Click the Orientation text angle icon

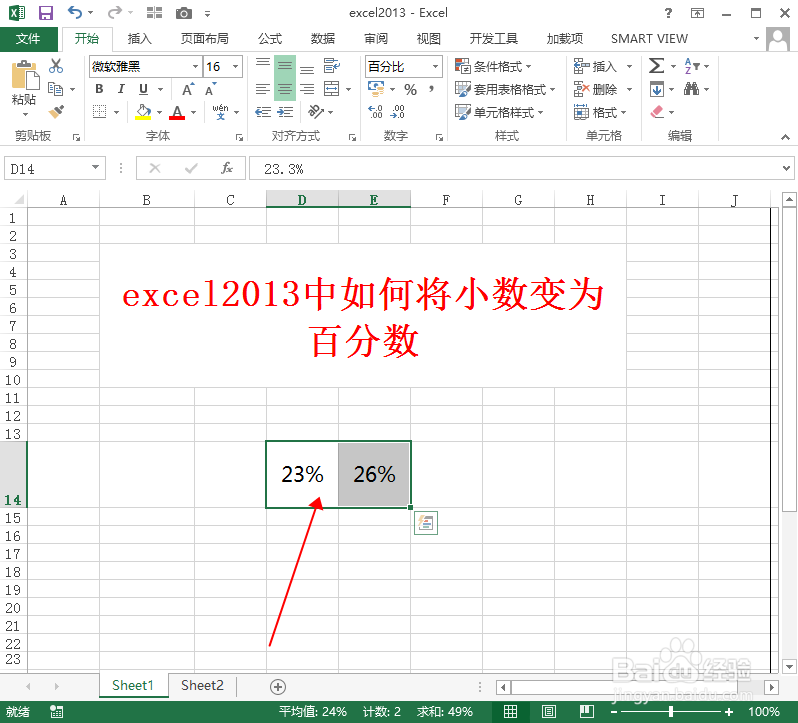point(316,111)
